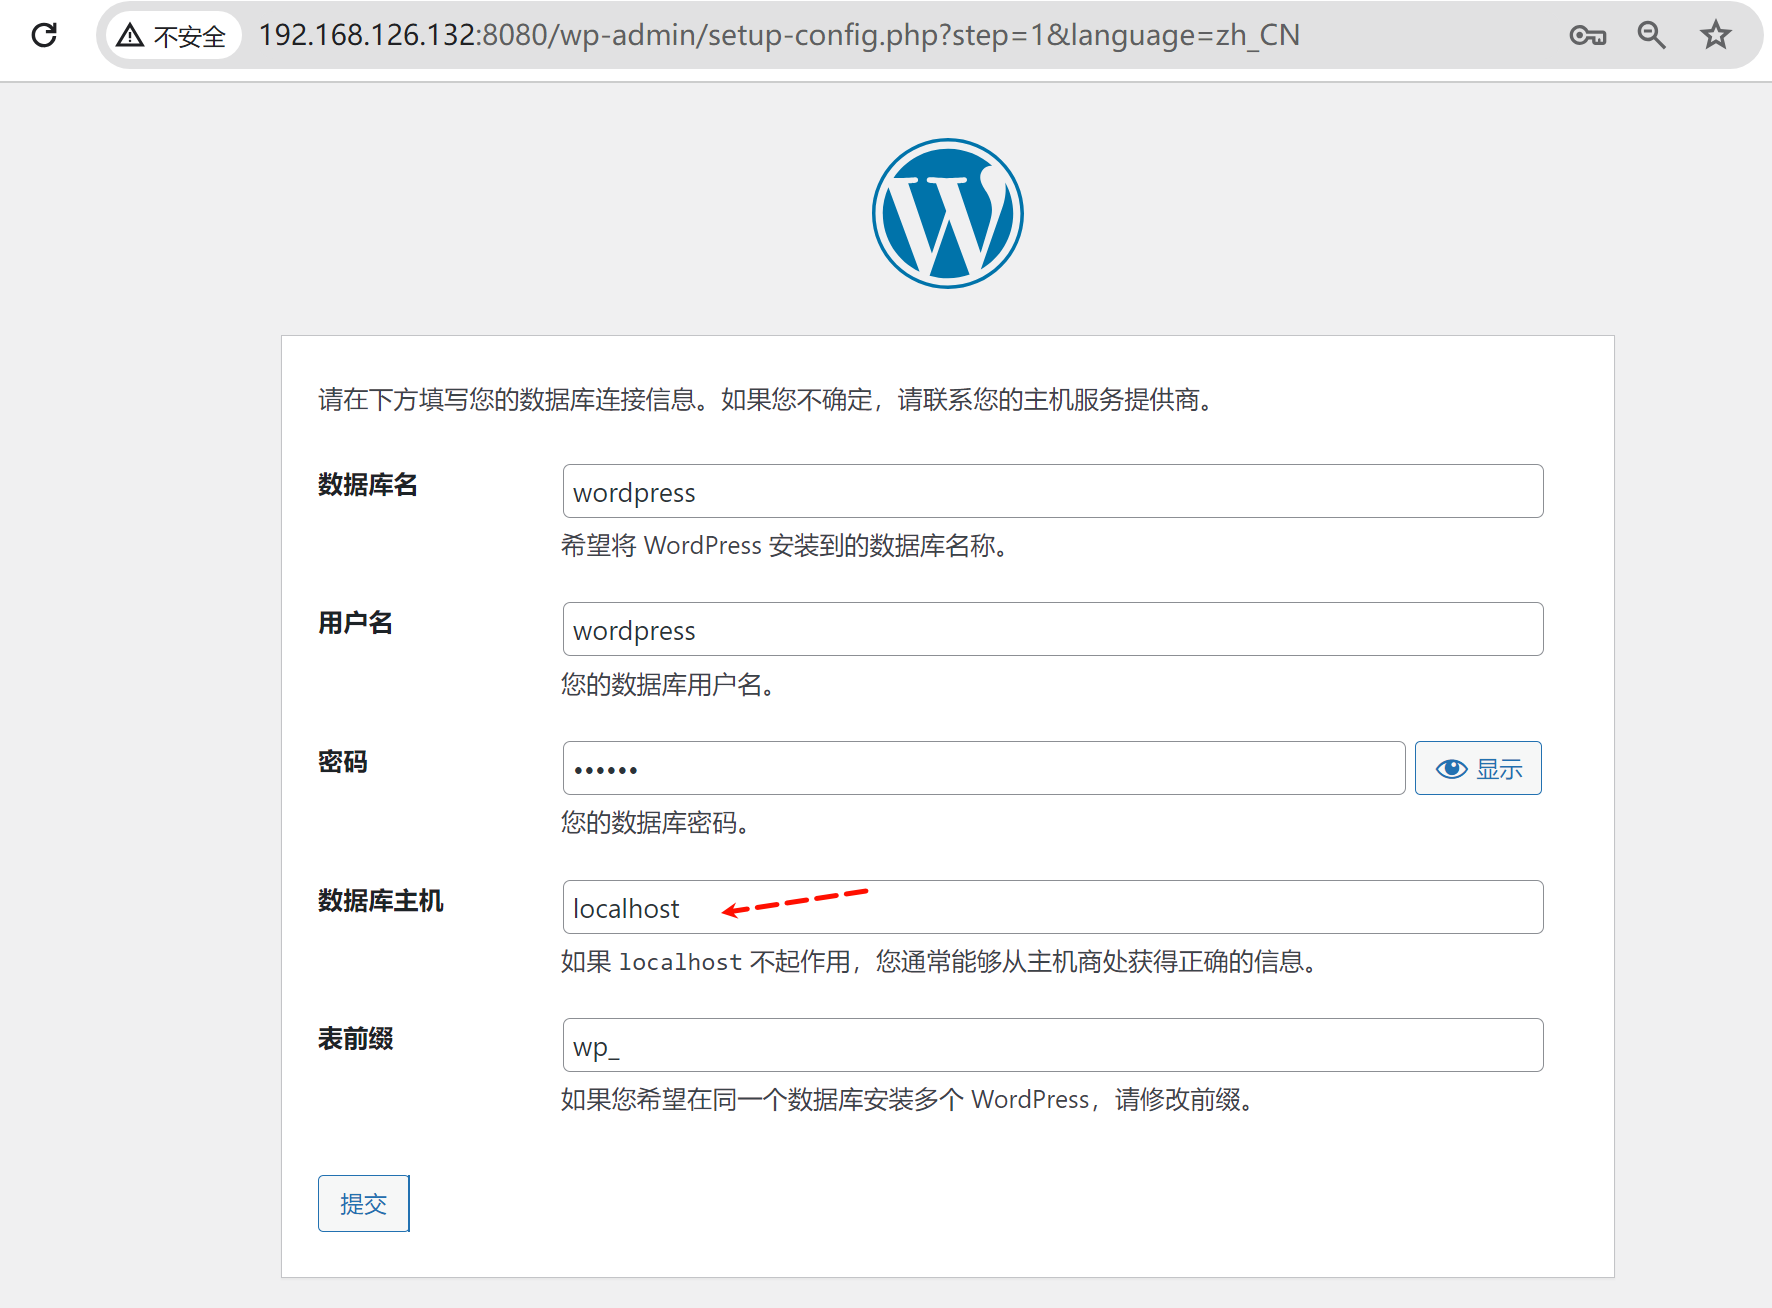Click the 表前缀 label
Viewport: 1772px width, 1308px height.
[355, 1039]
